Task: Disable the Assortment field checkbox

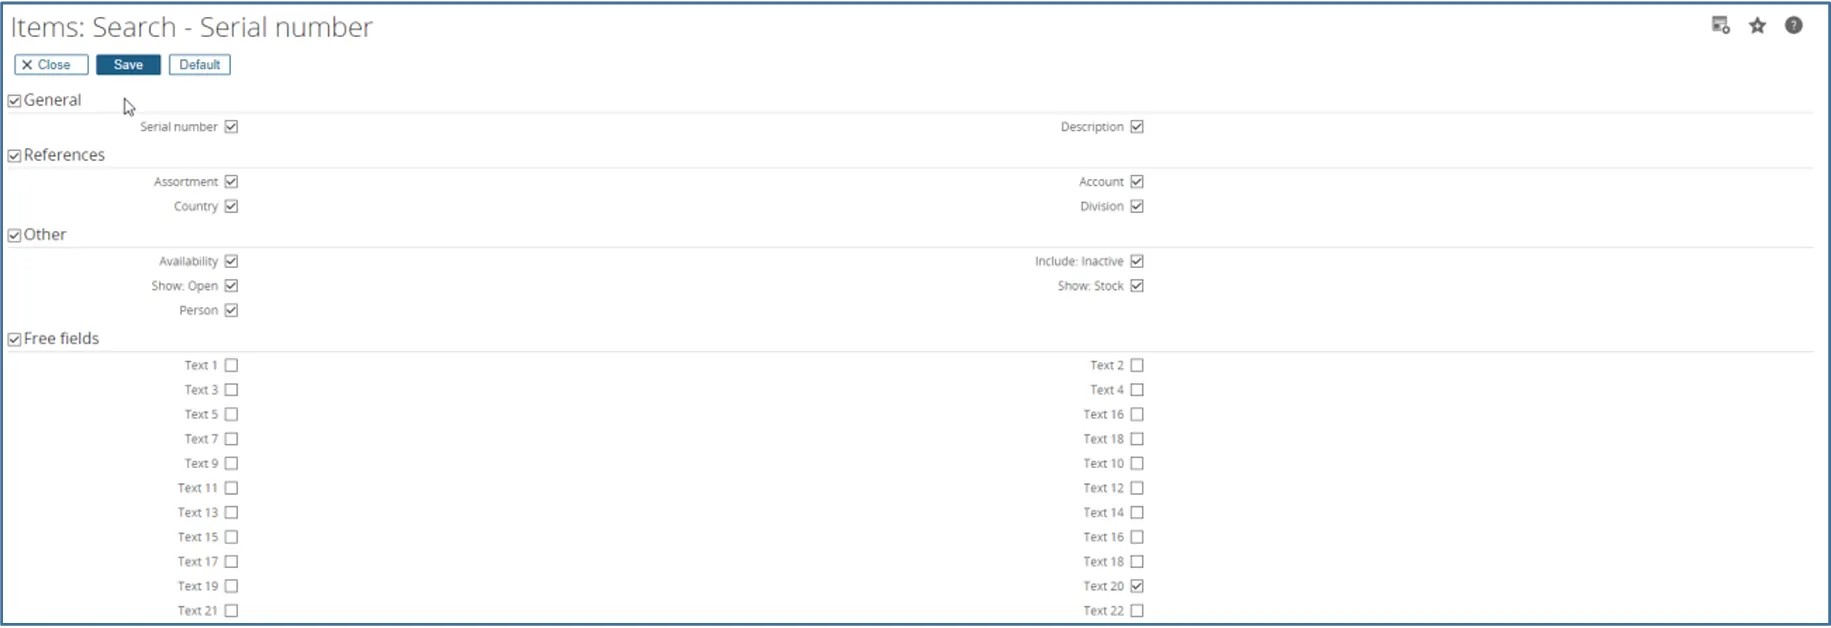Action: click(231, 182)
